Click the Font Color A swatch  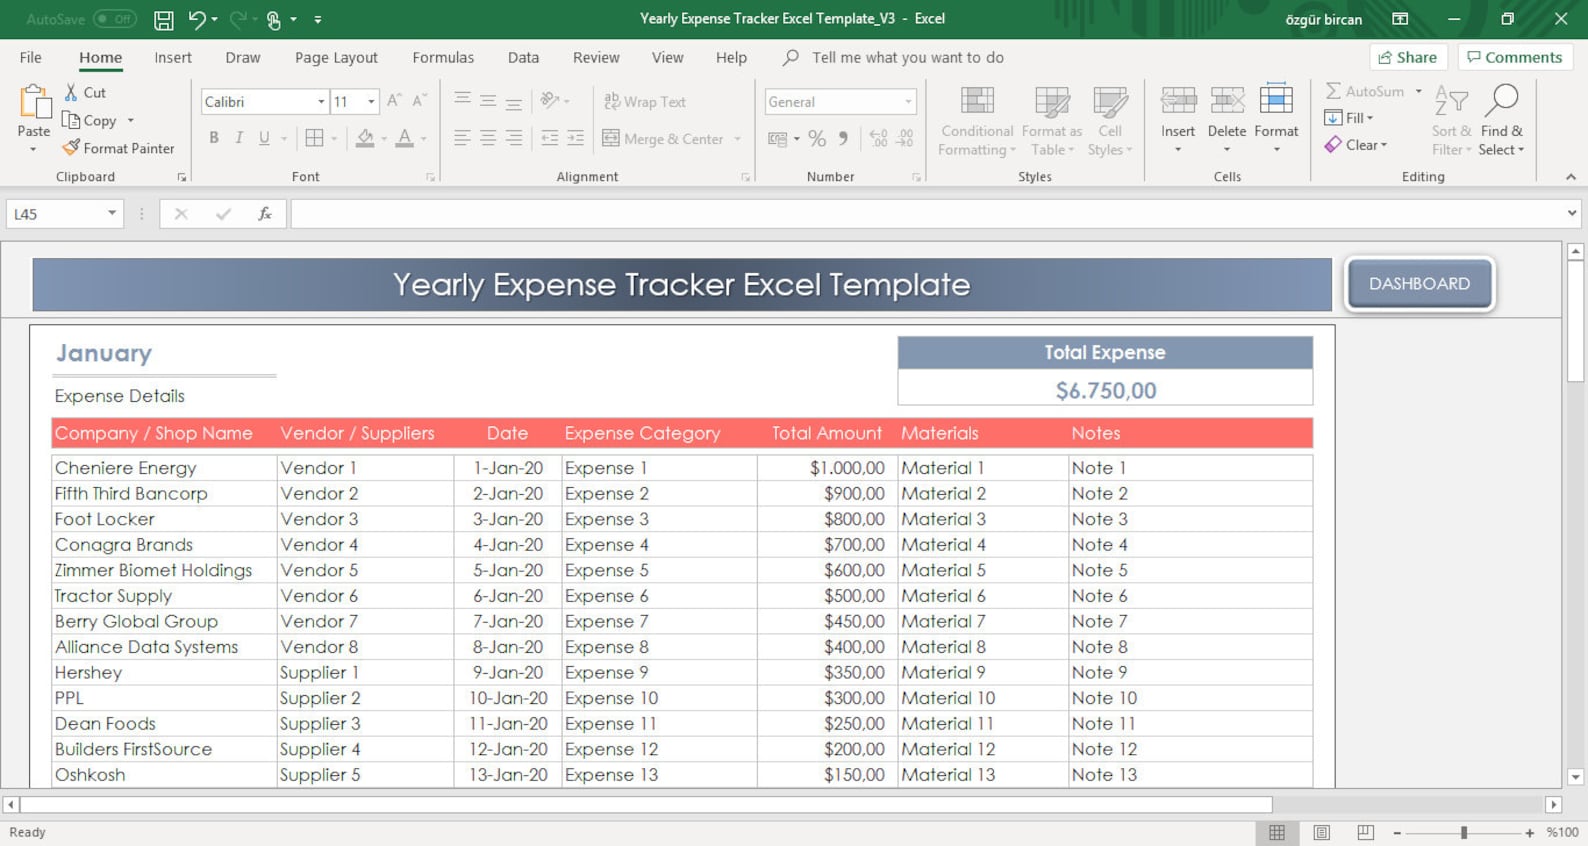click(x=404, y=138)
